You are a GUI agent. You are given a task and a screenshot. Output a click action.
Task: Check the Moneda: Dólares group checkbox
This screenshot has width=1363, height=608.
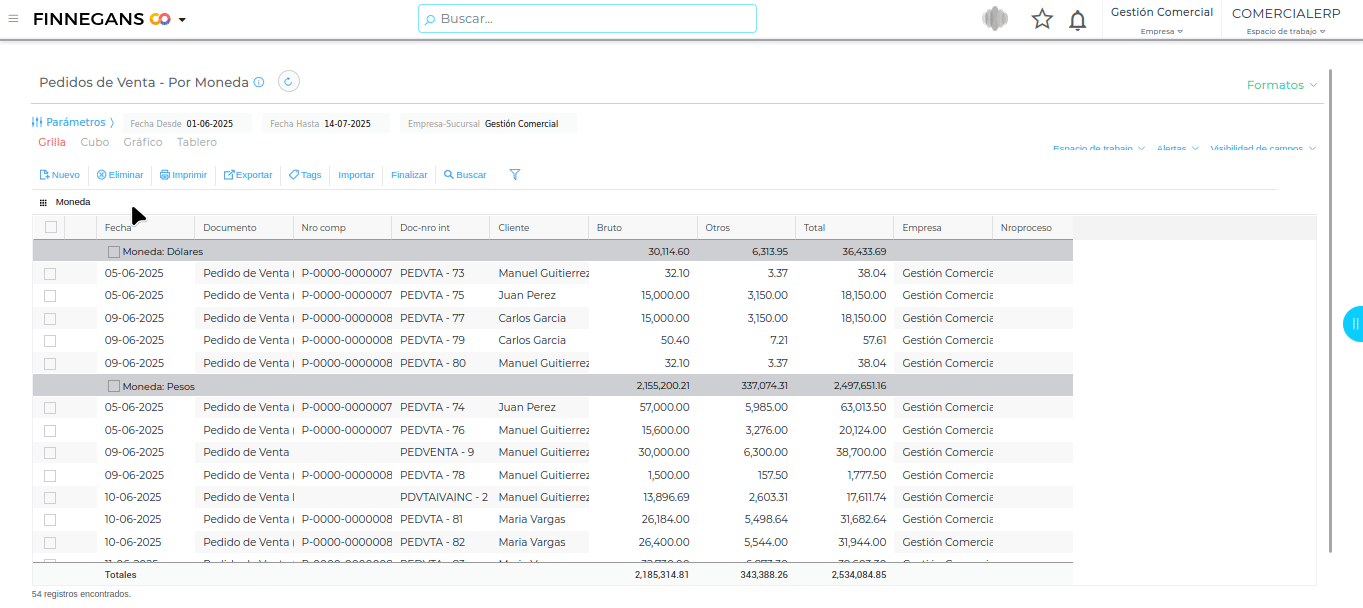[x=114, y=252]
